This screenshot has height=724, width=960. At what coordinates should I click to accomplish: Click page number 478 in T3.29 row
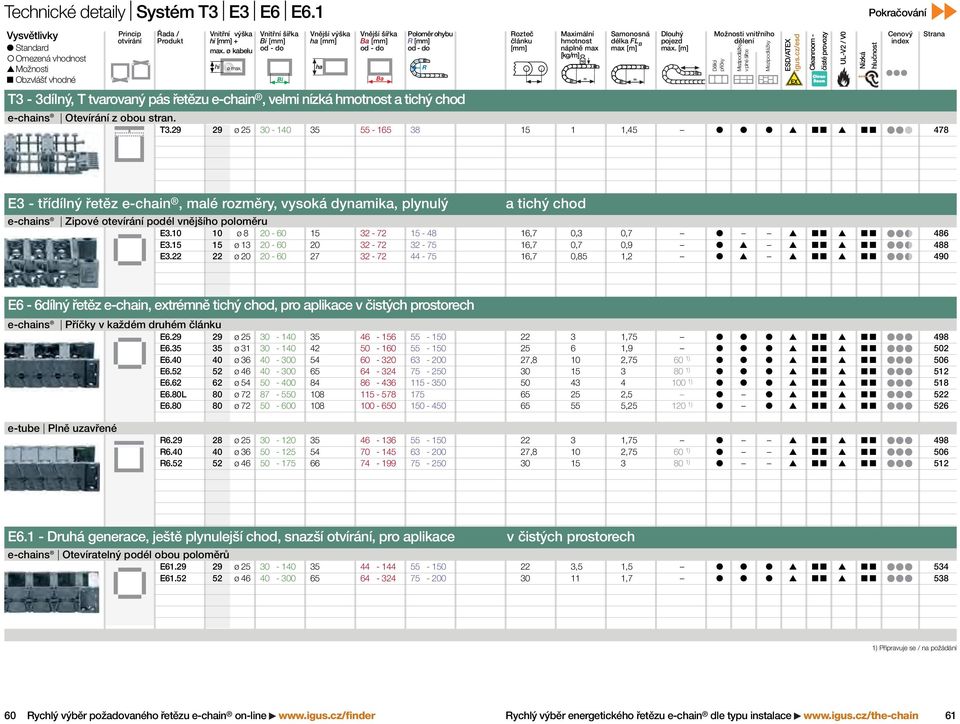click(941, 130)
